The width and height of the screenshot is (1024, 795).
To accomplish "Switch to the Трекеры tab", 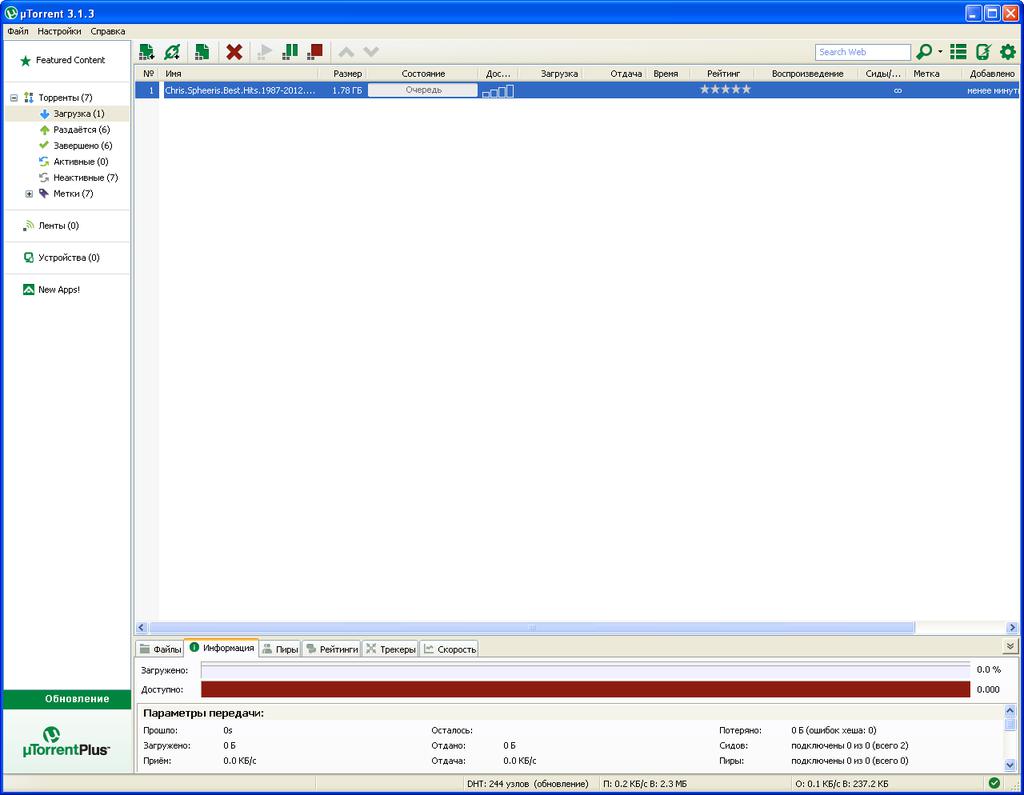I will tap(390, 649).
